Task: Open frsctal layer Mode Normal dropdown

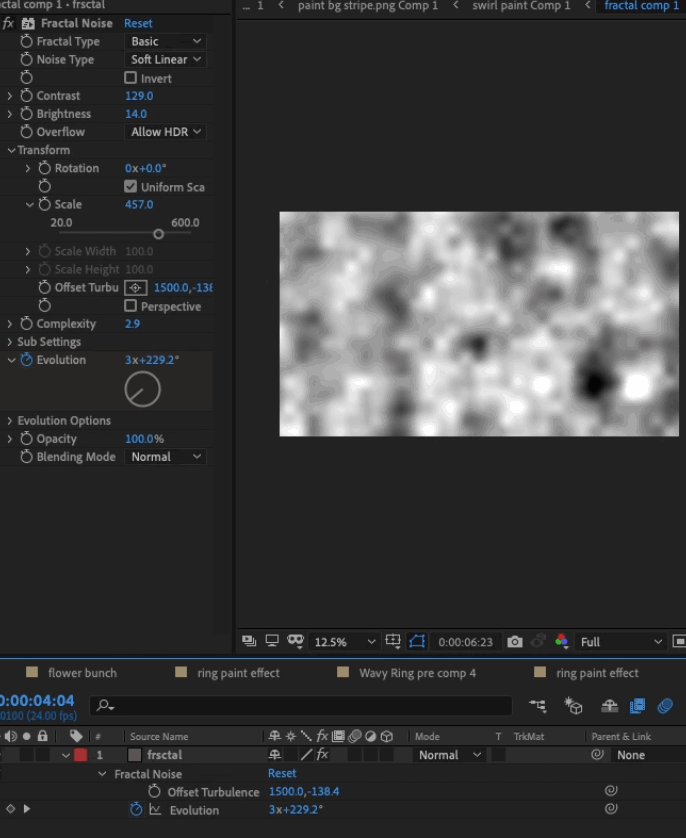Action: (449, 755)
